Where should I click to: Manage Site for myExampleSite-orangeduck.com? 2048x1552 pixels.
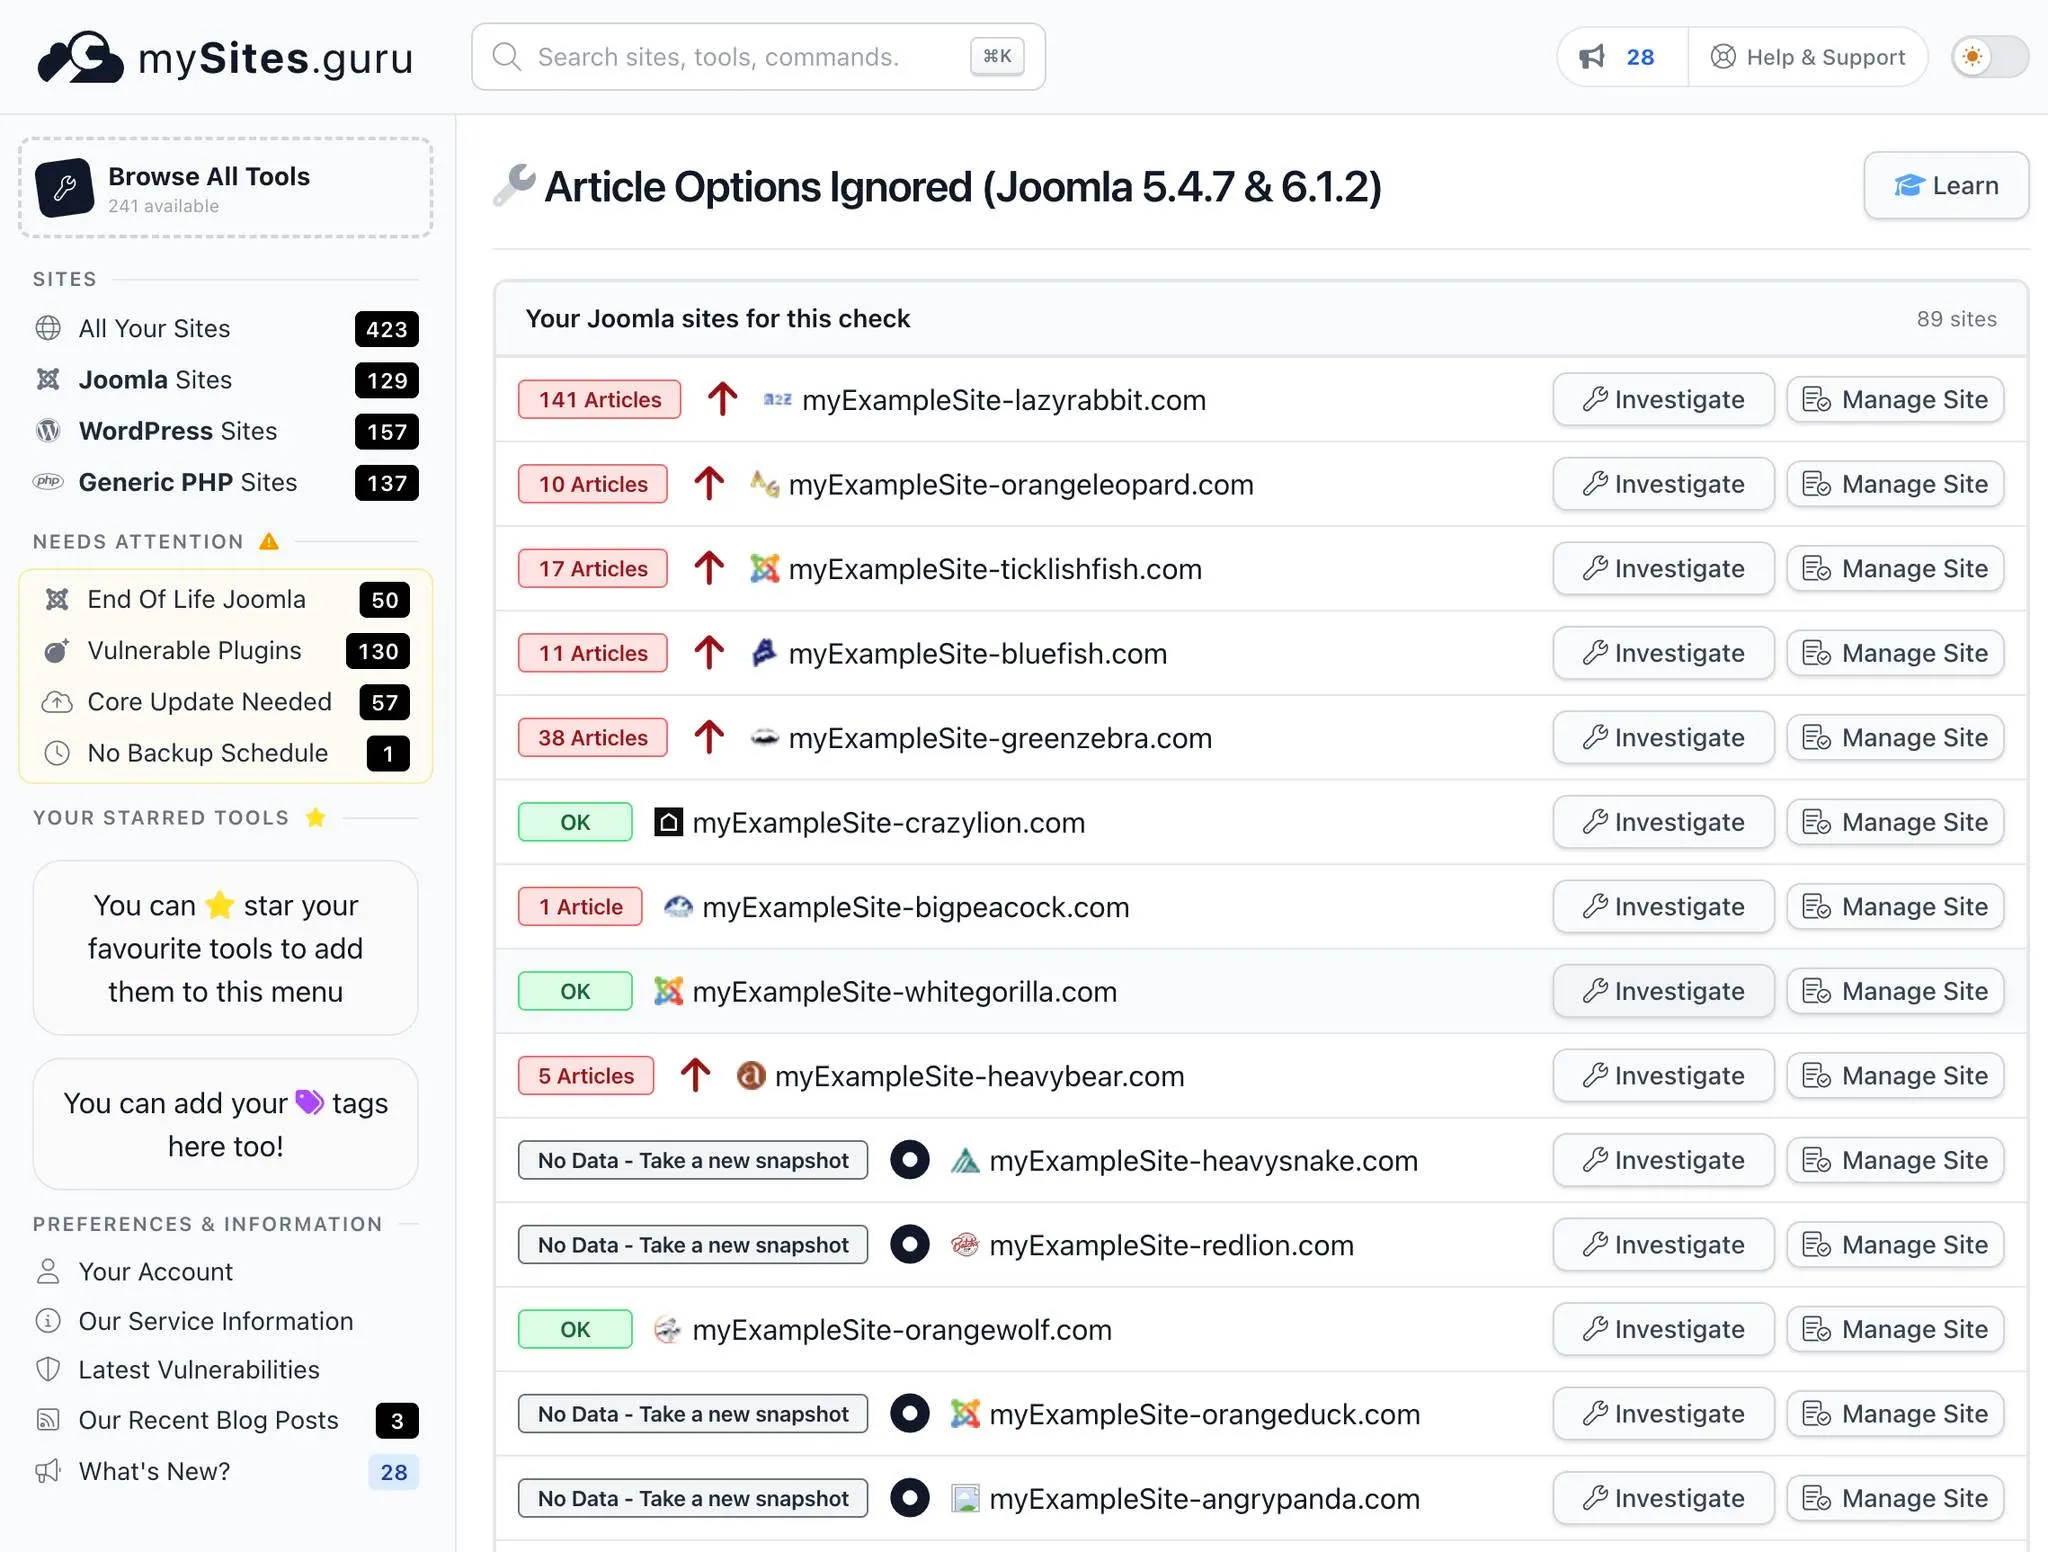[1895, 1414]
